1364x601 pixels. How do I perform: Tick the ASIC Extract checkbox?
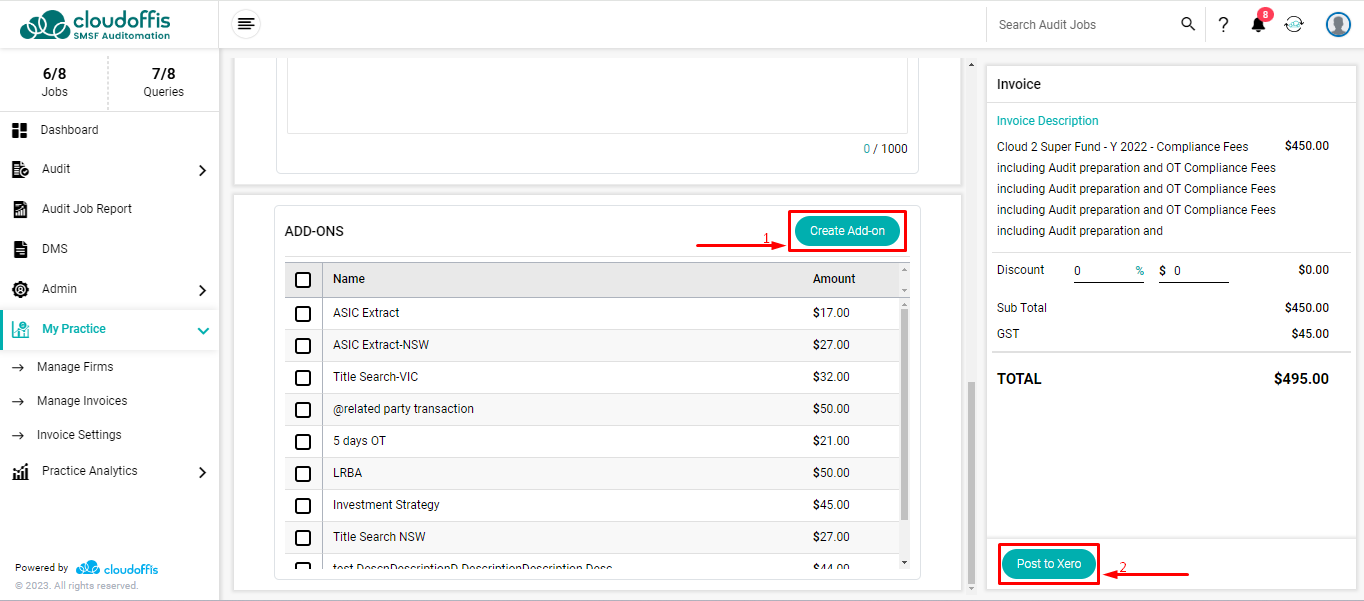pos(303,314)
